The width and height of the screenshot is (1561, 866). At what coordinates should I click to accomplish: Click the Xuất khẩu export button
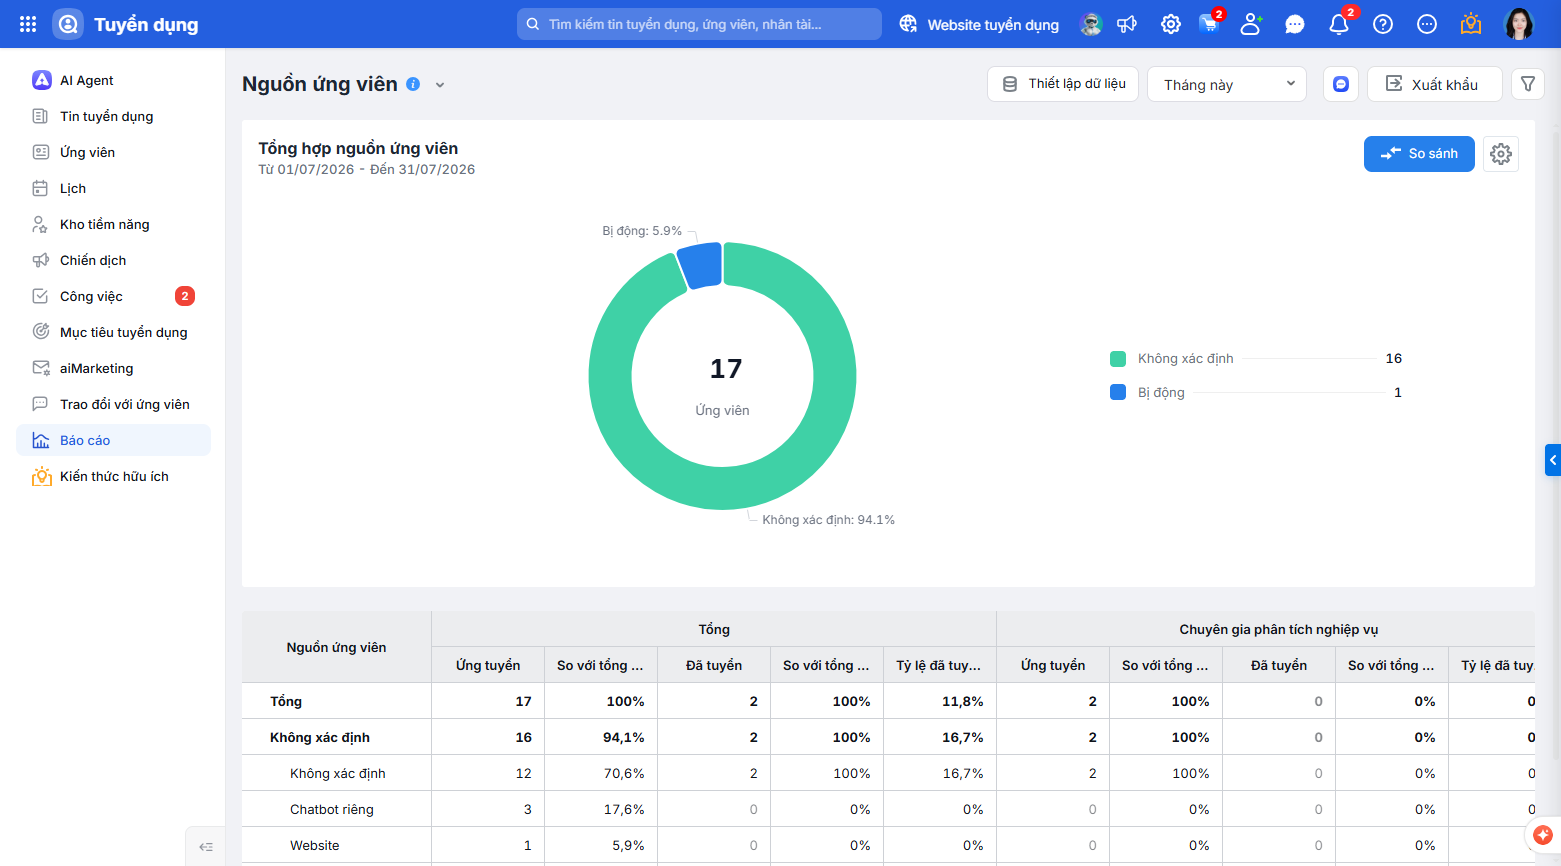click(1435, 84)
